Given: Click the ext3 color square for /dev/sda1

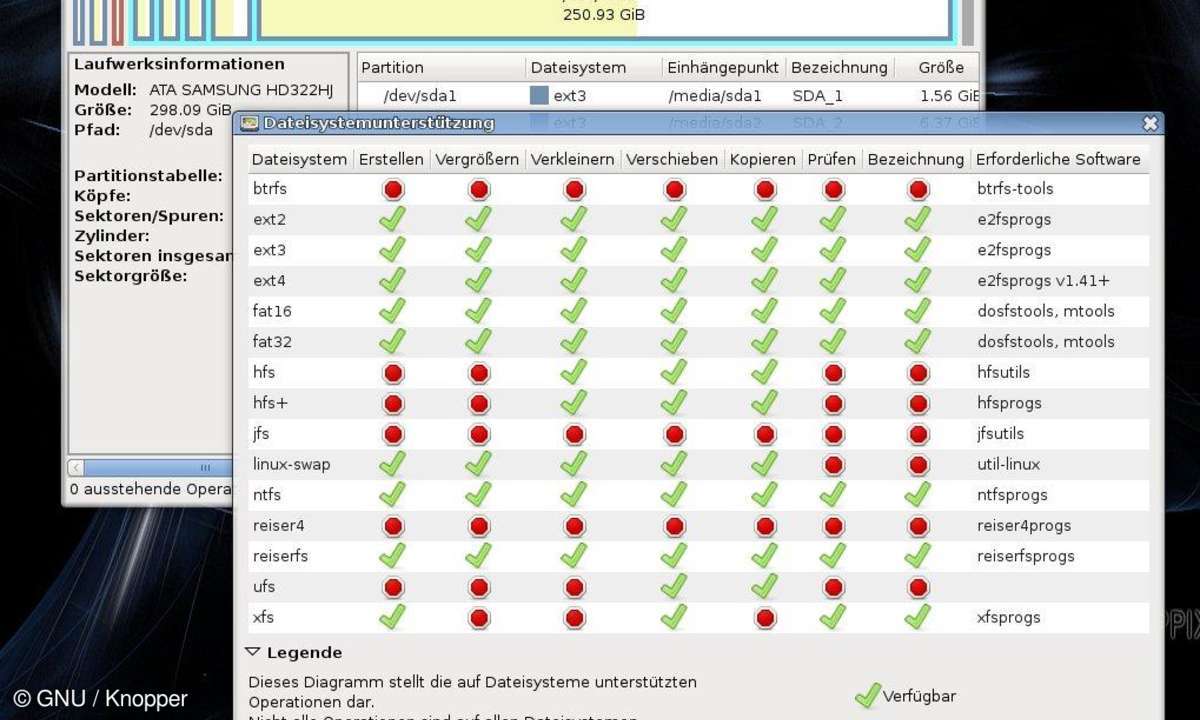Looking at the screenshot, I should pos(539,96).
